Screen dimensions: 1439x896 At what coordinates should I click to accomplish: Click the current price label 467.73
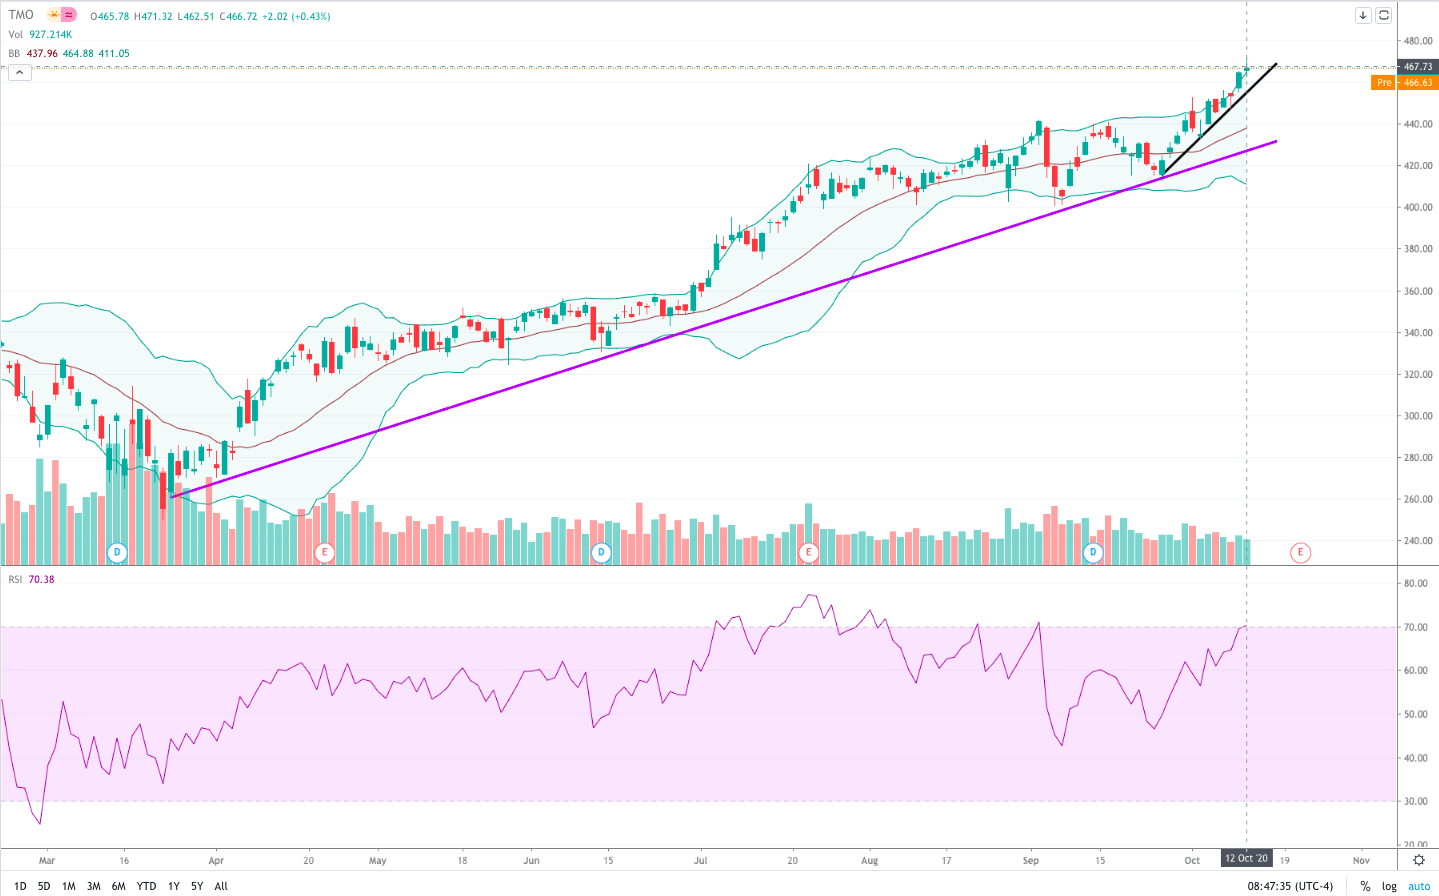pos(1417,67)
